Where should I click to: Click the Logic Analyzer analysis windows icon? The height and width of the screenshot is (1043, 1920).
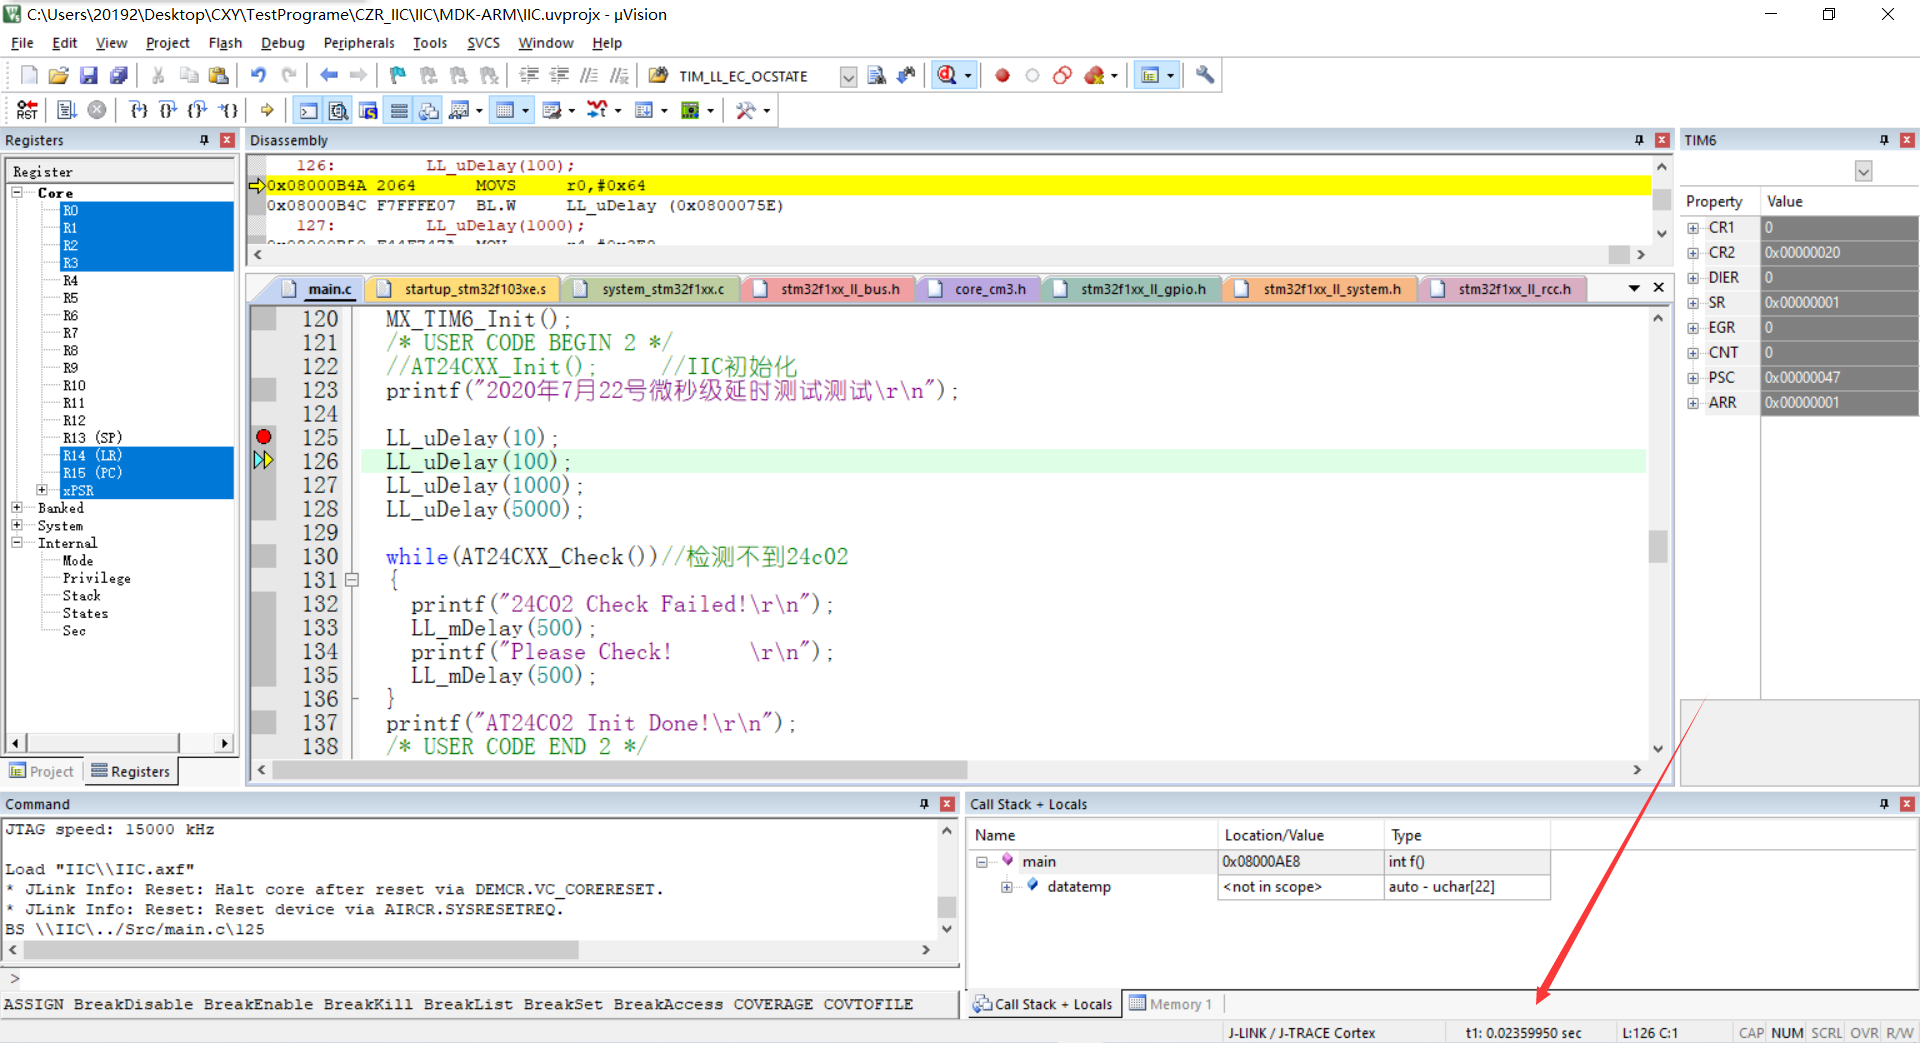click(x=597, y=110)
